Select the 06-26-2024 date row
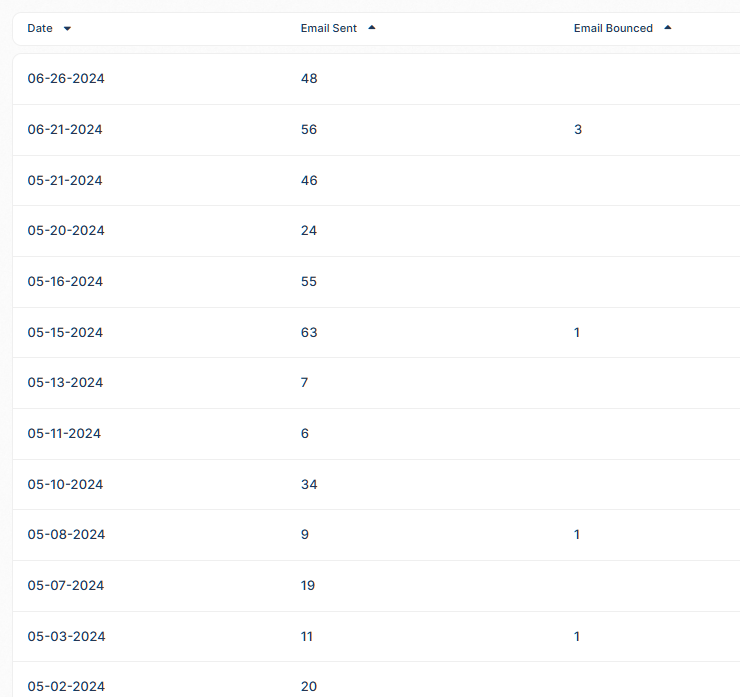The height and width of the screenshot is (697, 740). coord(65,79)
